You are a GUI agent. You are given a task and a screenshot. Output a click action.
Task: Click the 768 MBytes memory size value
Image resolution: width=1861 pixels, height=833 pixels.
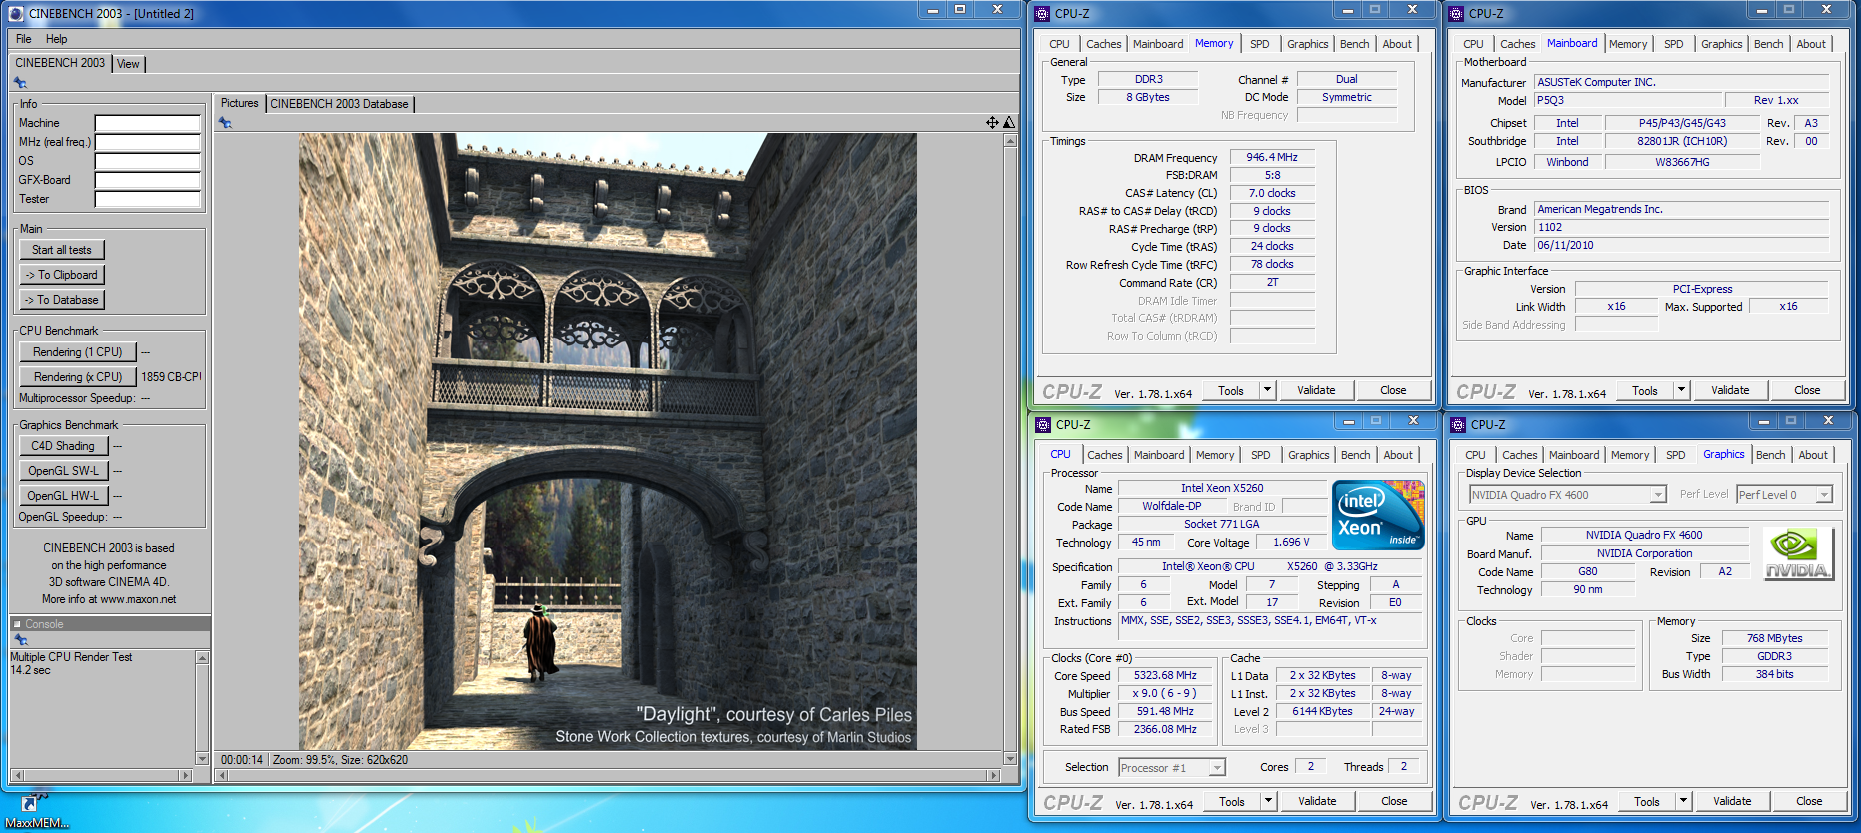click(x=1774, y=638)
